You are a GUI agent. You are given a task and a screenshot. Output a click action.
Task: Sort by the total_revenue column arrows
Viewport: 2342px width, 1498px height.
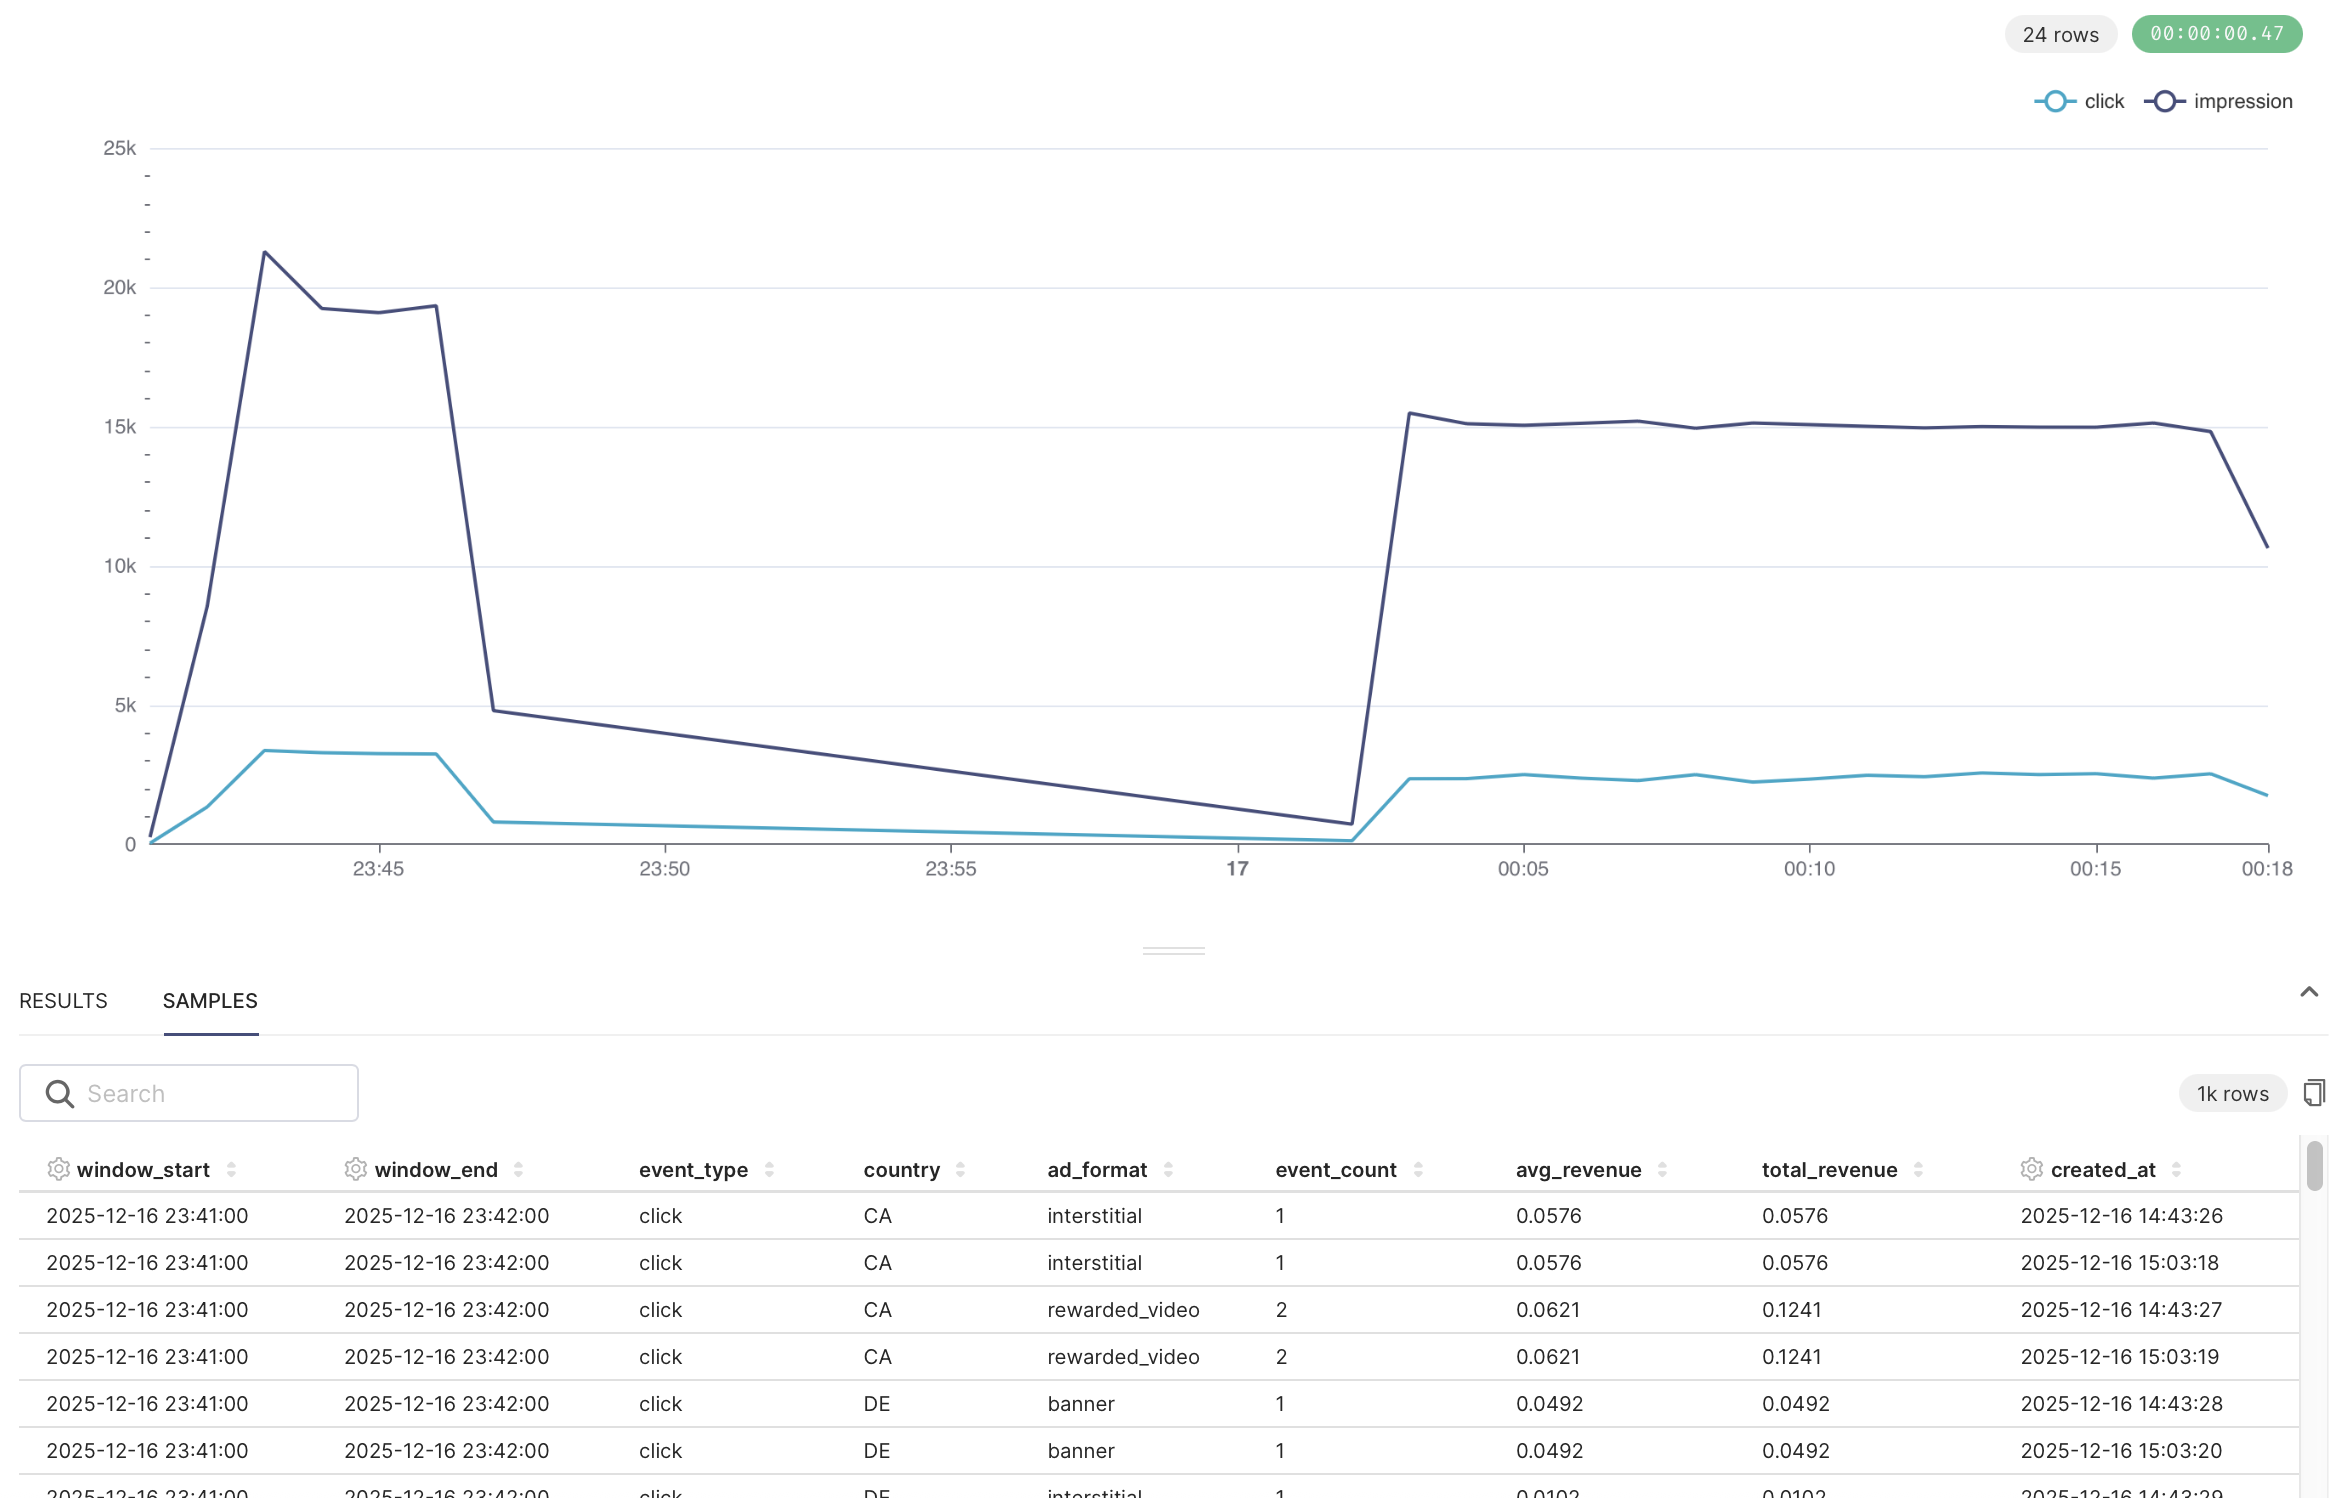[x=1918, y=1169]
